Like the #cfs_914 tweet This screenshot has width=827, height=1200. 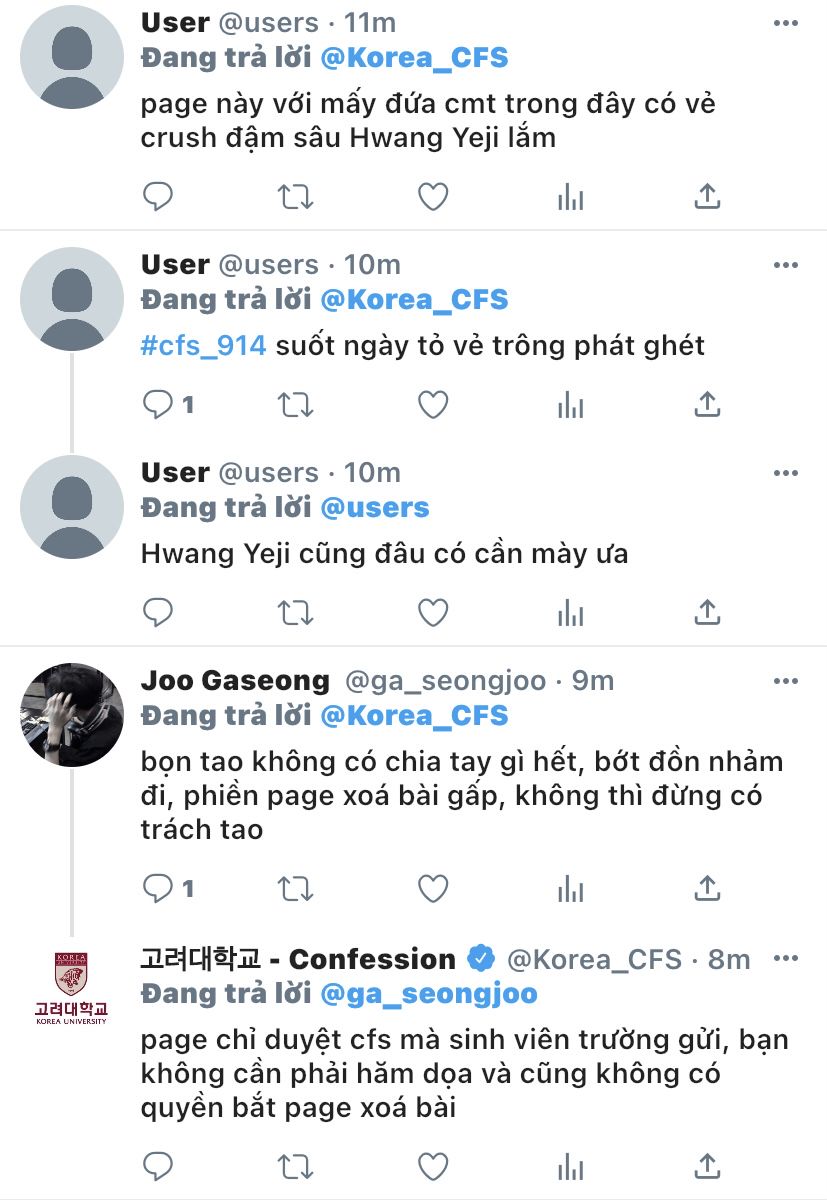pos(432,405)
